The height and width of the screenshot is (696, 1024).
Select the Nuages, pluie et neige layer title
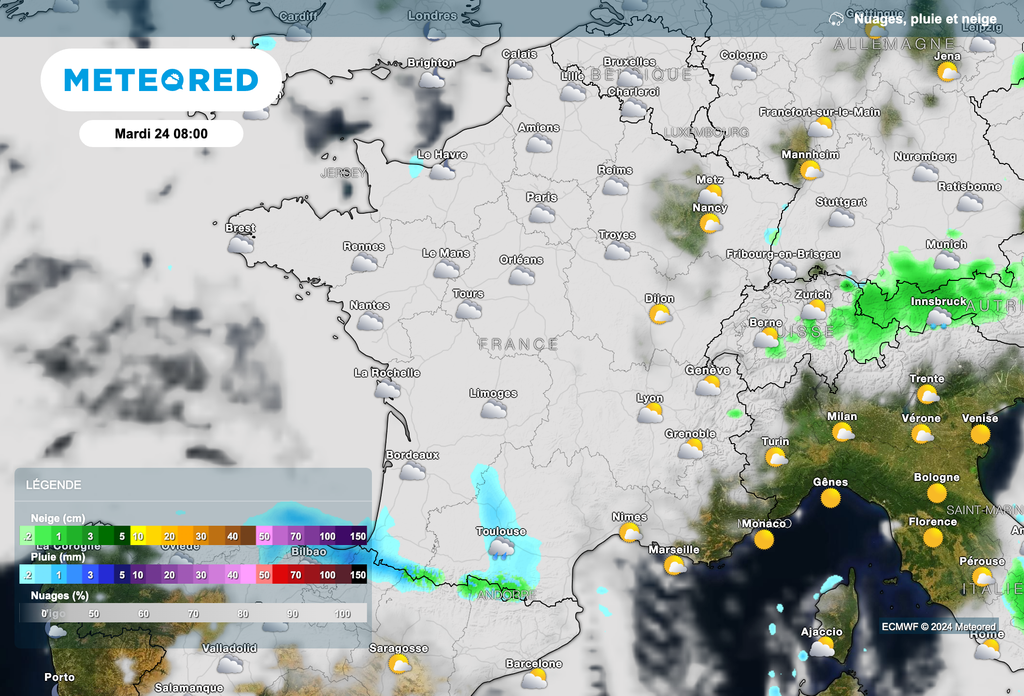coord(925,19)
